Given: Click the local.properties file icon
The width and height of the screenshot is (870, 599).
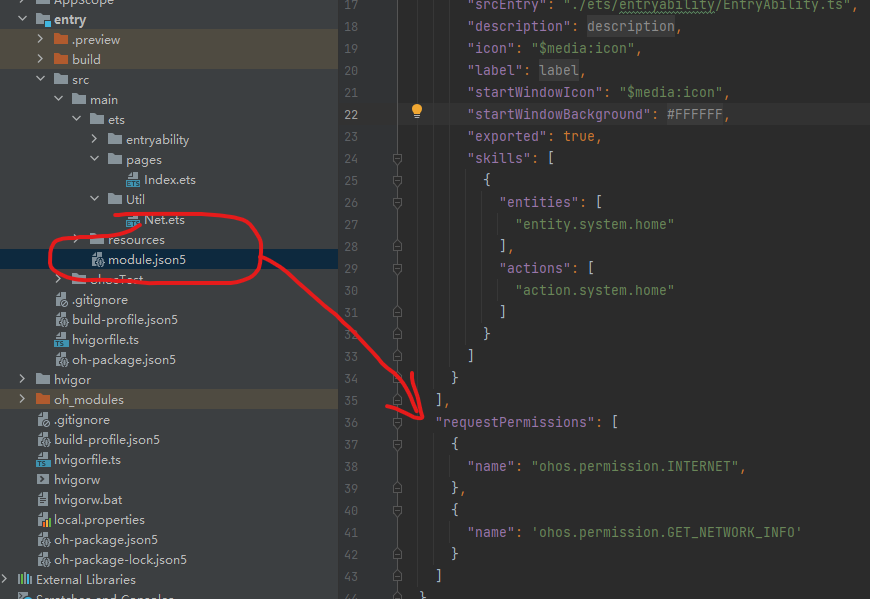Looking at the screenshot, I should 44,520.
